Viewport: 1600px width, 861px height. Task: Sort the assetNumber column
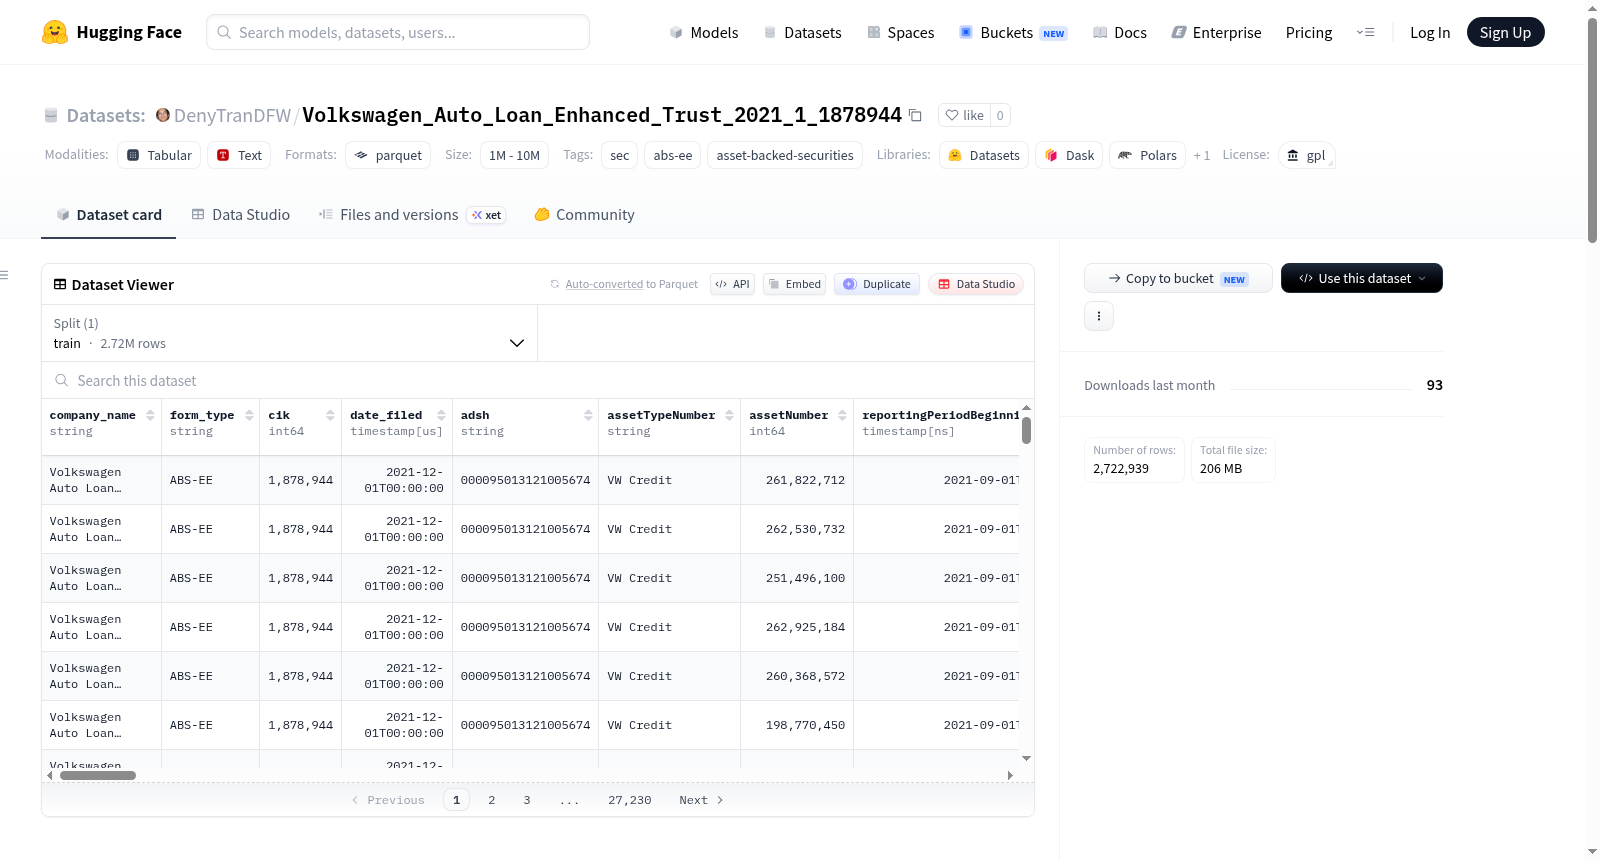tap(842, 415)
